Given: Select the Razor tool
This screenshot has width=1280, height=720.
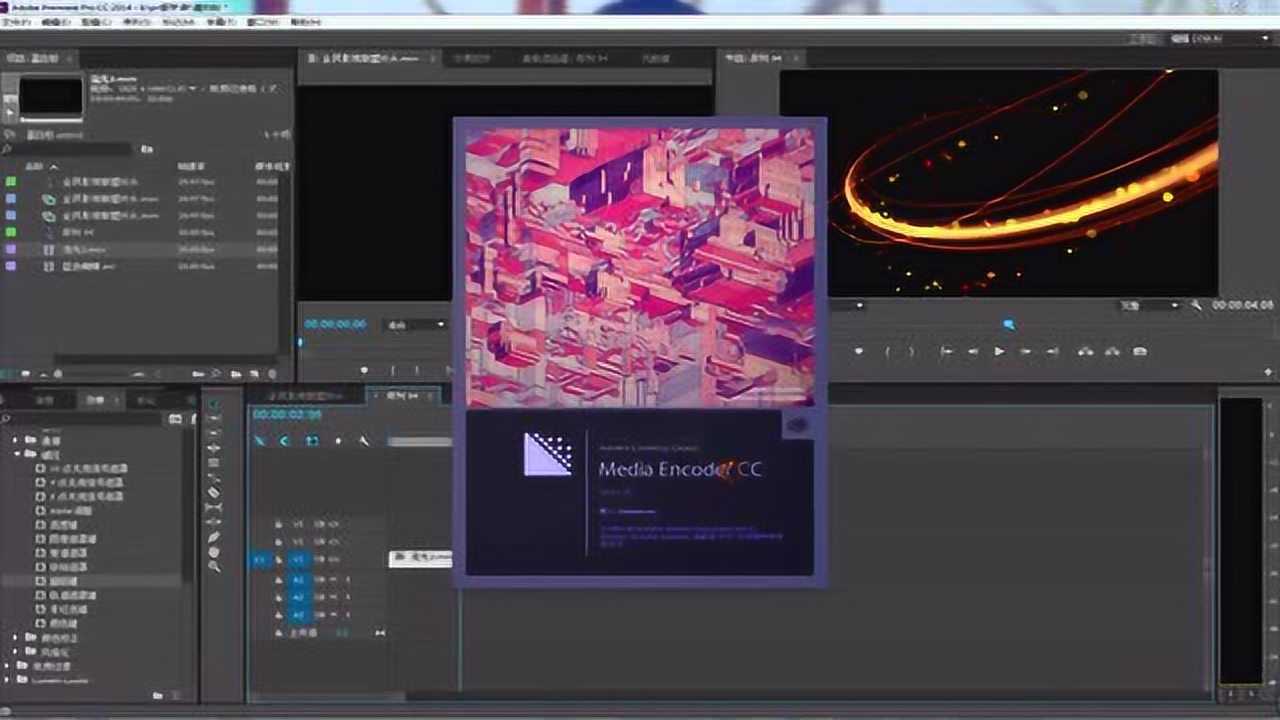Looking at the screenshot, I should click(214, 492).
